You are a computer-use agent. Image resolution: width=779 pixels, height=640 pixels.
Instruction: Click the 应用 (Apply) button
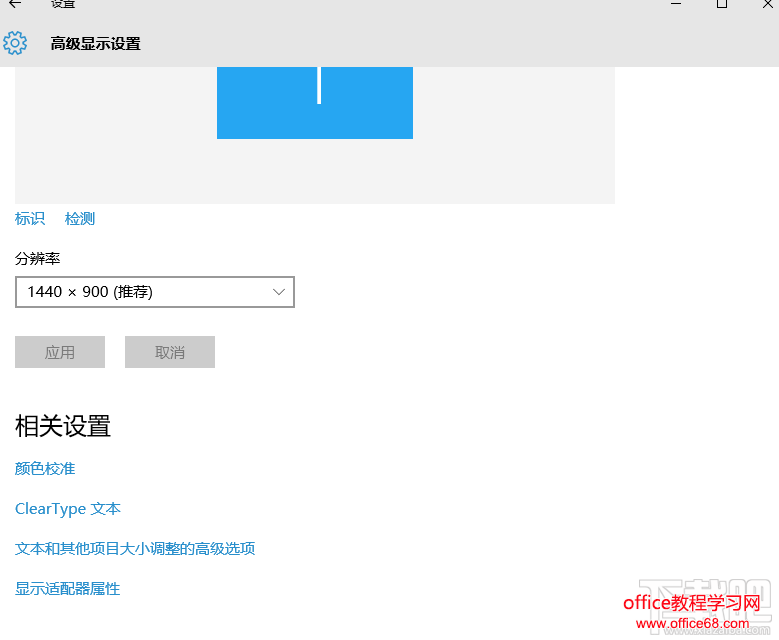click(60, 352)
